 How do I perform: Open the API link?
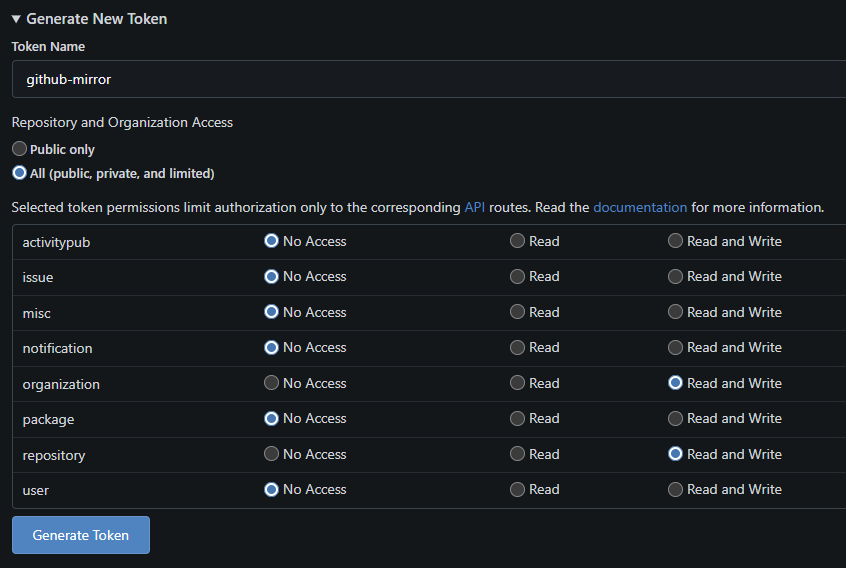pos(474,208)
